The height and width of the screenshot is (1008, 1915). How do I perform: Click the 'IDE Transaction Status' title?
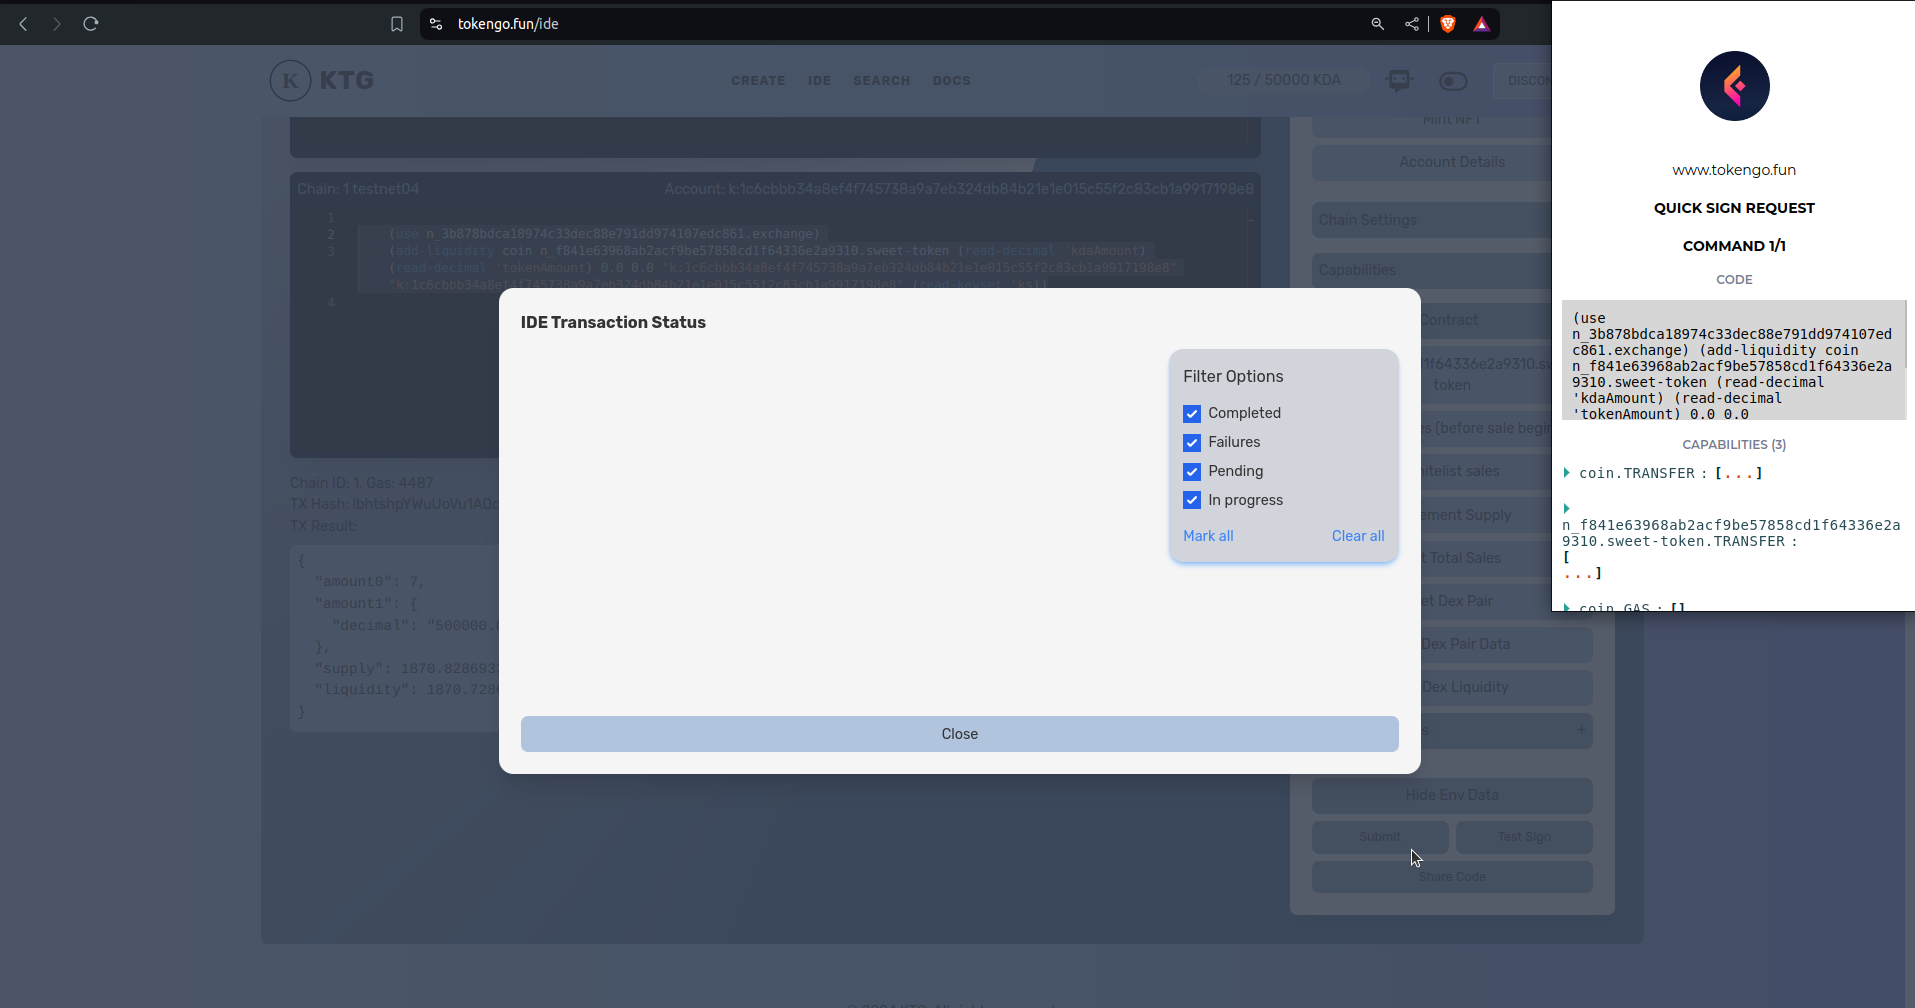pyautogui.click(x=613, y=322)
